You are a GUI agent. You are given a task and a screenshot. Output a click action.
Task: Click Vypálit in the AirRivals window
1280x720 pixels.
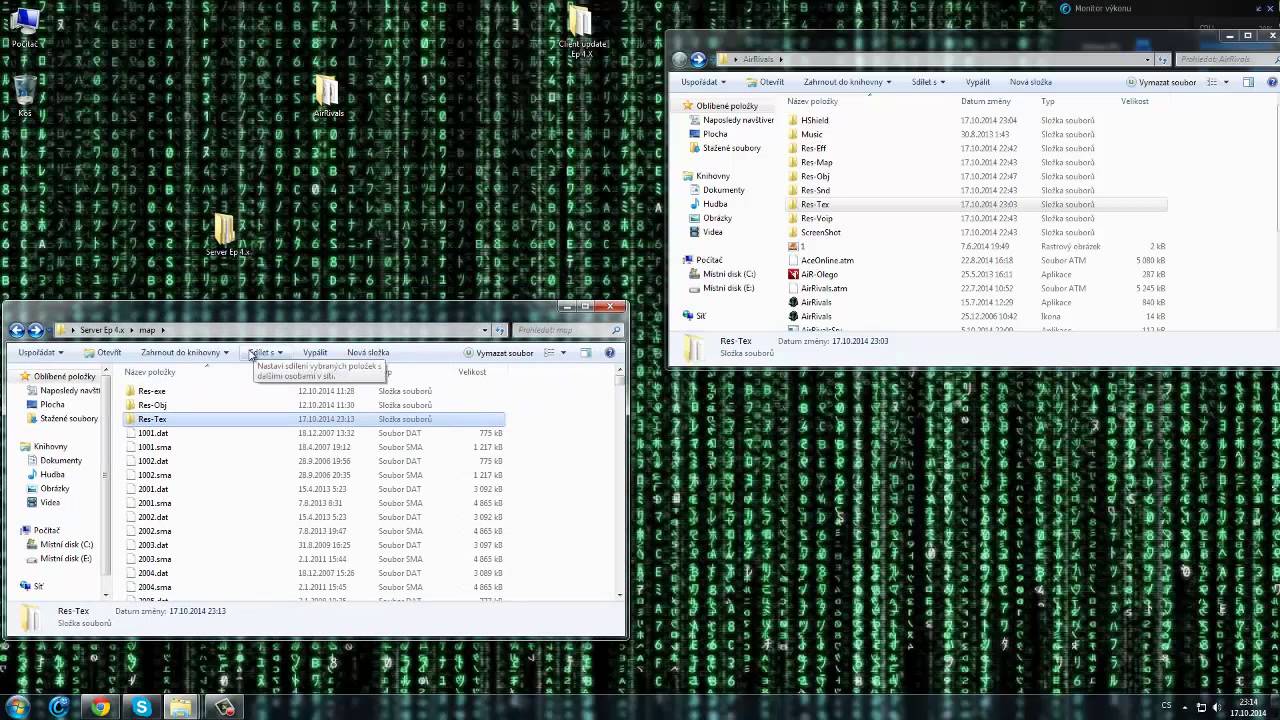pos(978,82)
